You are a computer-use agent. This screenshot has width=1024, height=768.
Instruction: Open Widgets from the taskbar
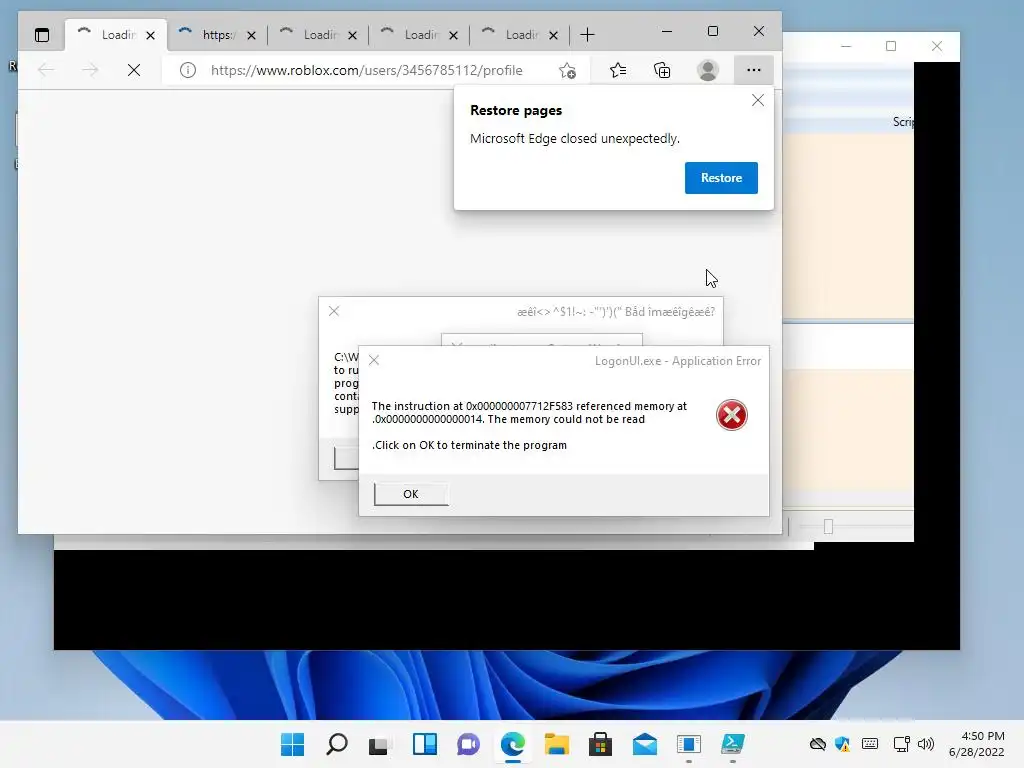(424, 744)
